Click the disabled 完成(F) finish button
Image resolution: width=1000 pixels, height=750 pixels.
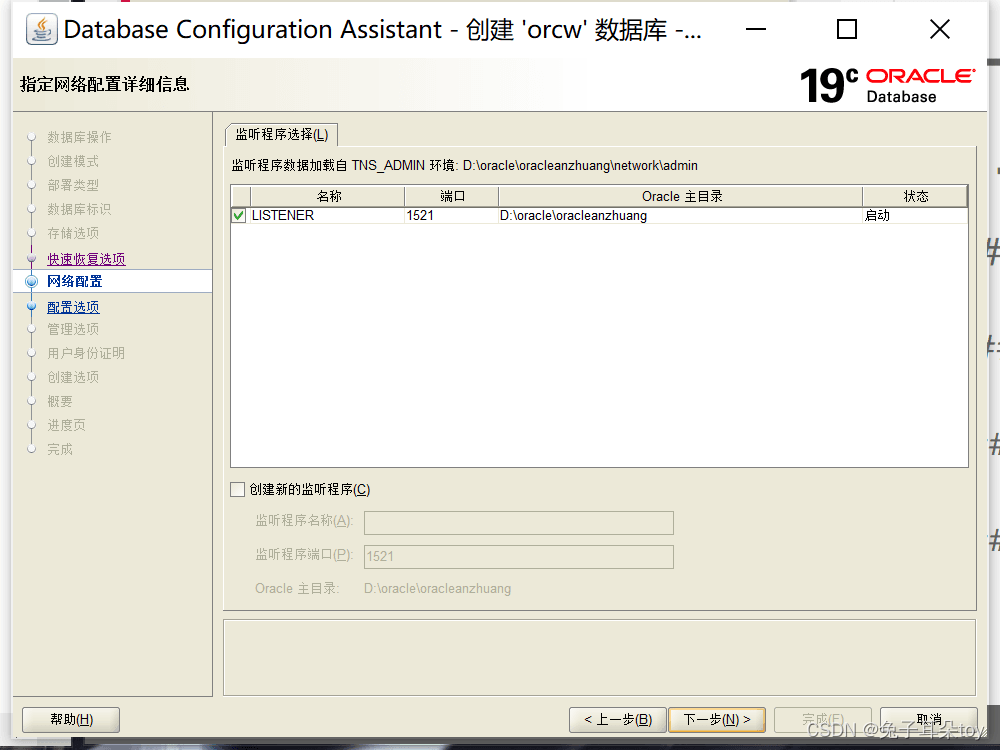pyautogui.click(x=823, y=720)
